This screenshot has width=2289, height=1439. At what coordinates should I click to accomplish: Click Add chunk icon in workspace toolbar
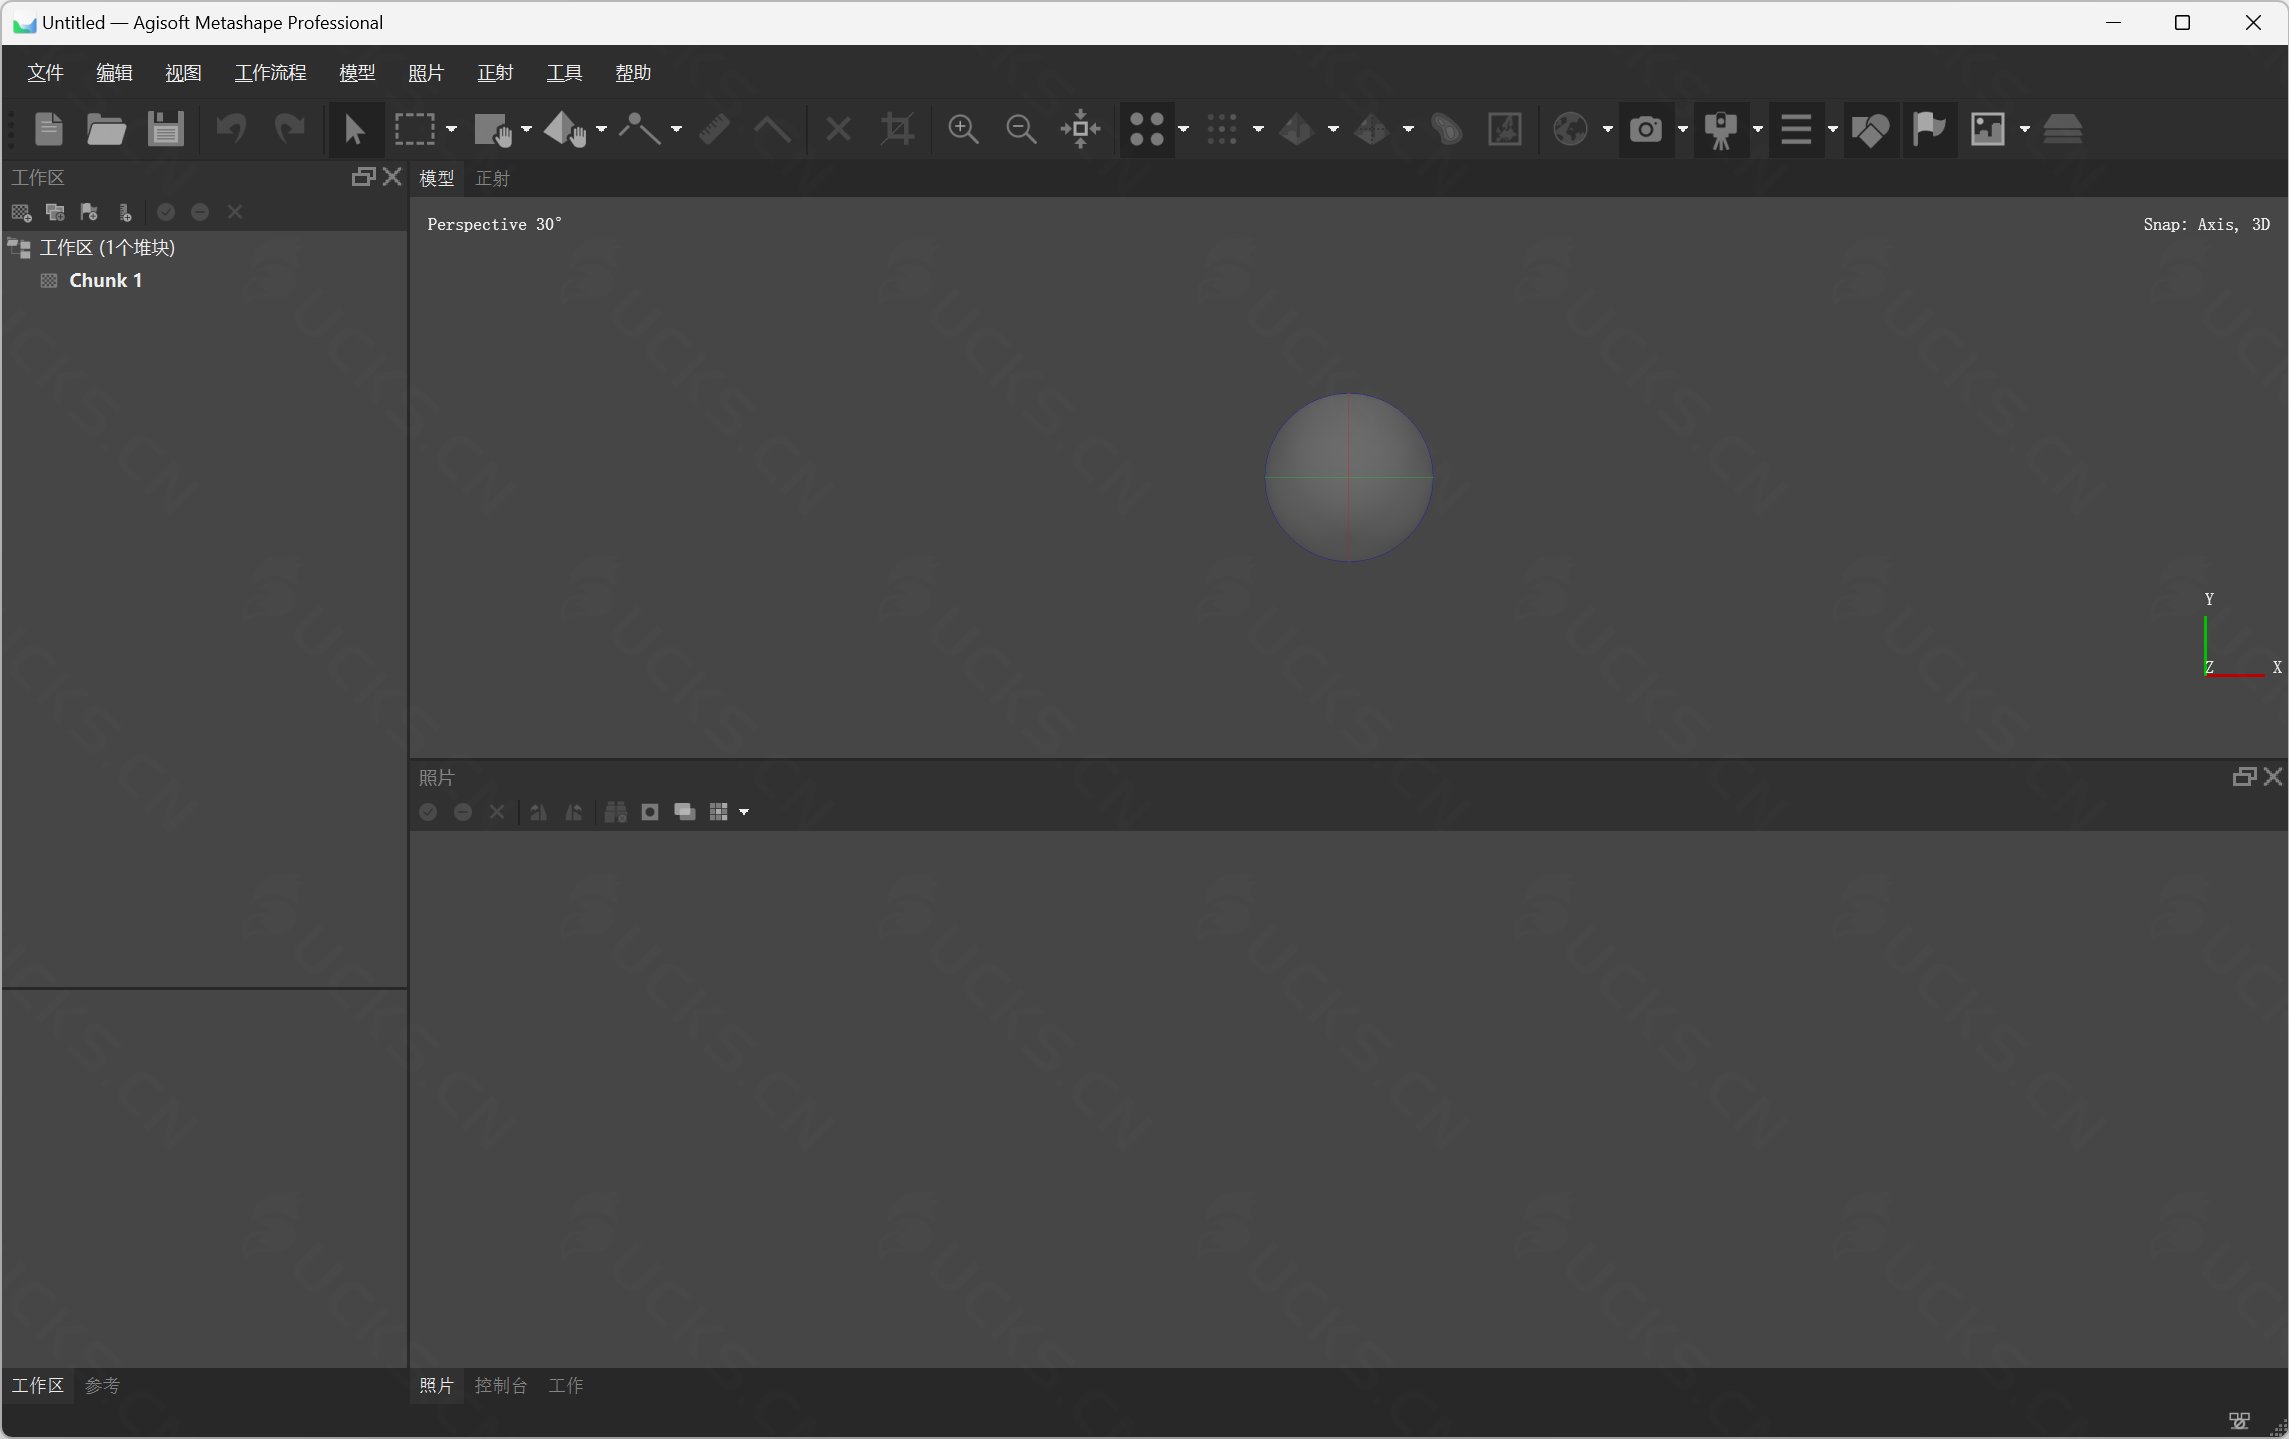tap(21, 212)
